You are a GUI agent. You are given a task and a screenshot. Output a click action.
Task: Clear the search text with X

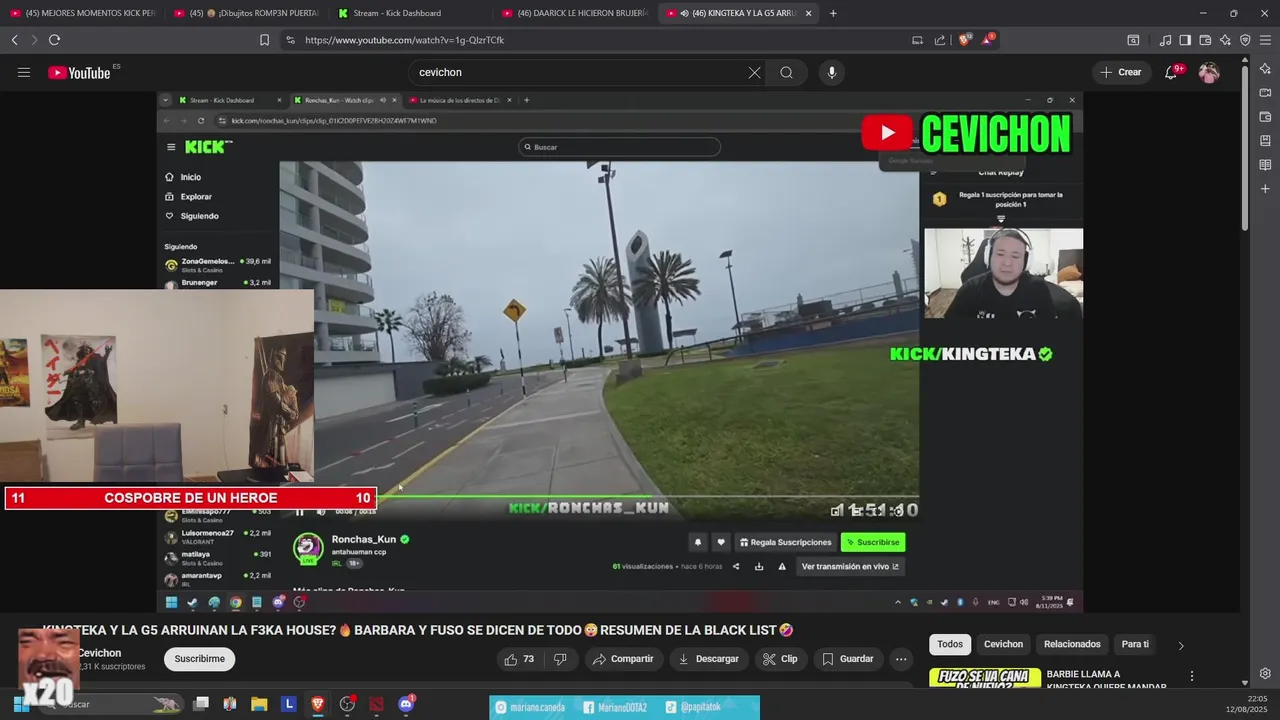click(x=754, y=72)
